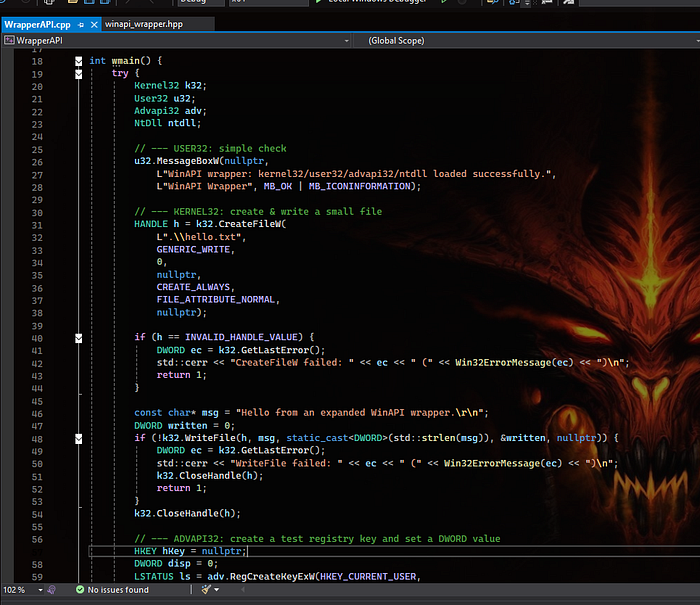Screen dimensions: 700x605
Task: Collapse the WriteFile if block at line 48
Action: [79, 438]
